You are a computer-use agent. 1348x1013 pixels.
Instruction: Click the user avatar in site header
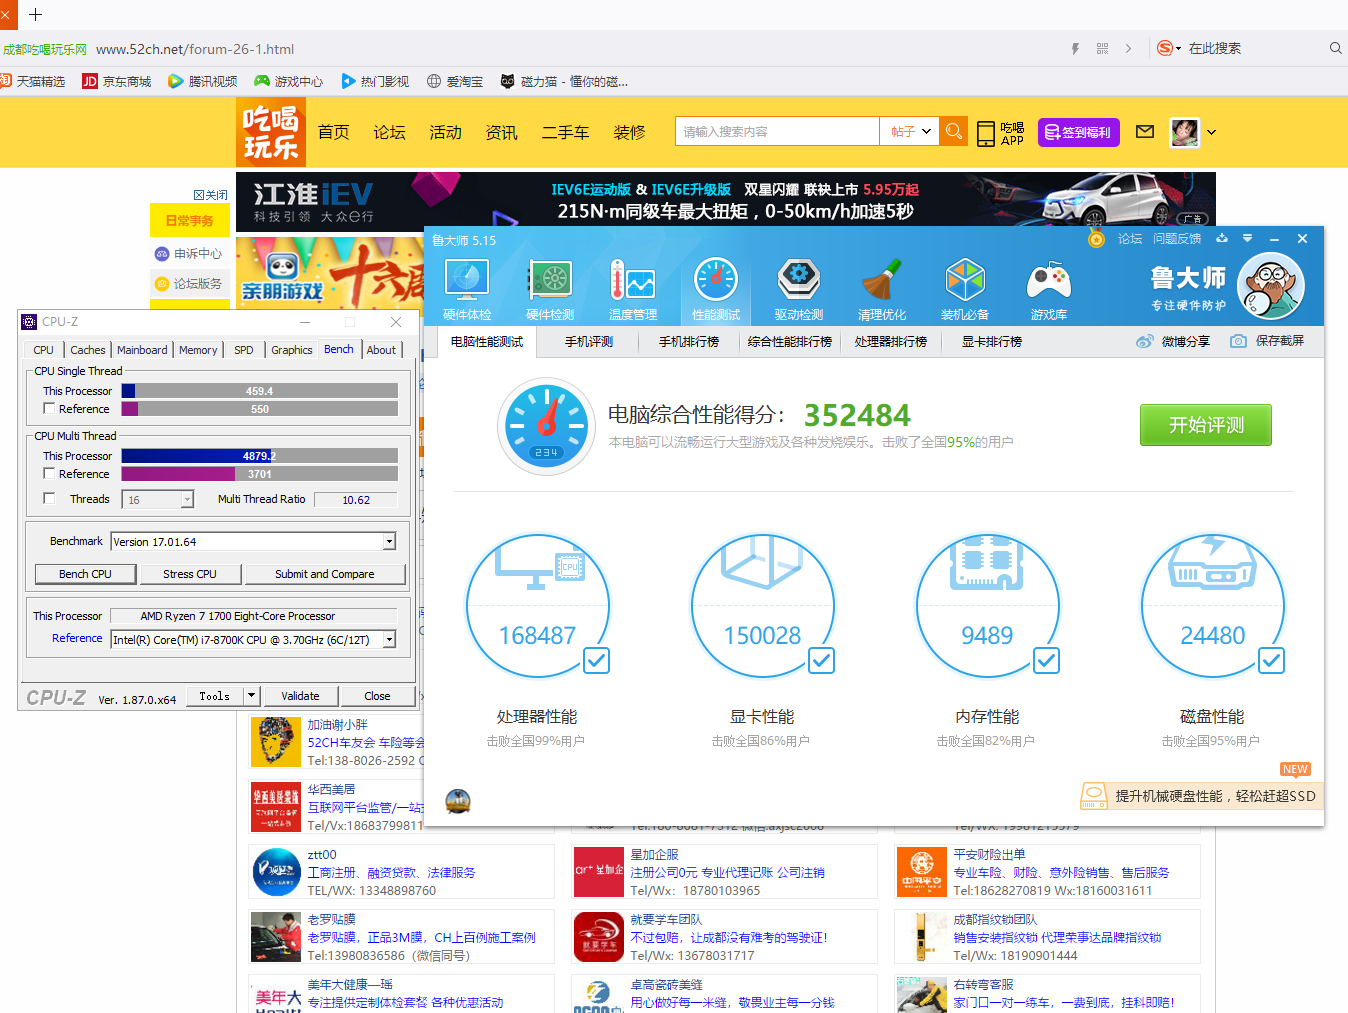[x=1185, y=132]
